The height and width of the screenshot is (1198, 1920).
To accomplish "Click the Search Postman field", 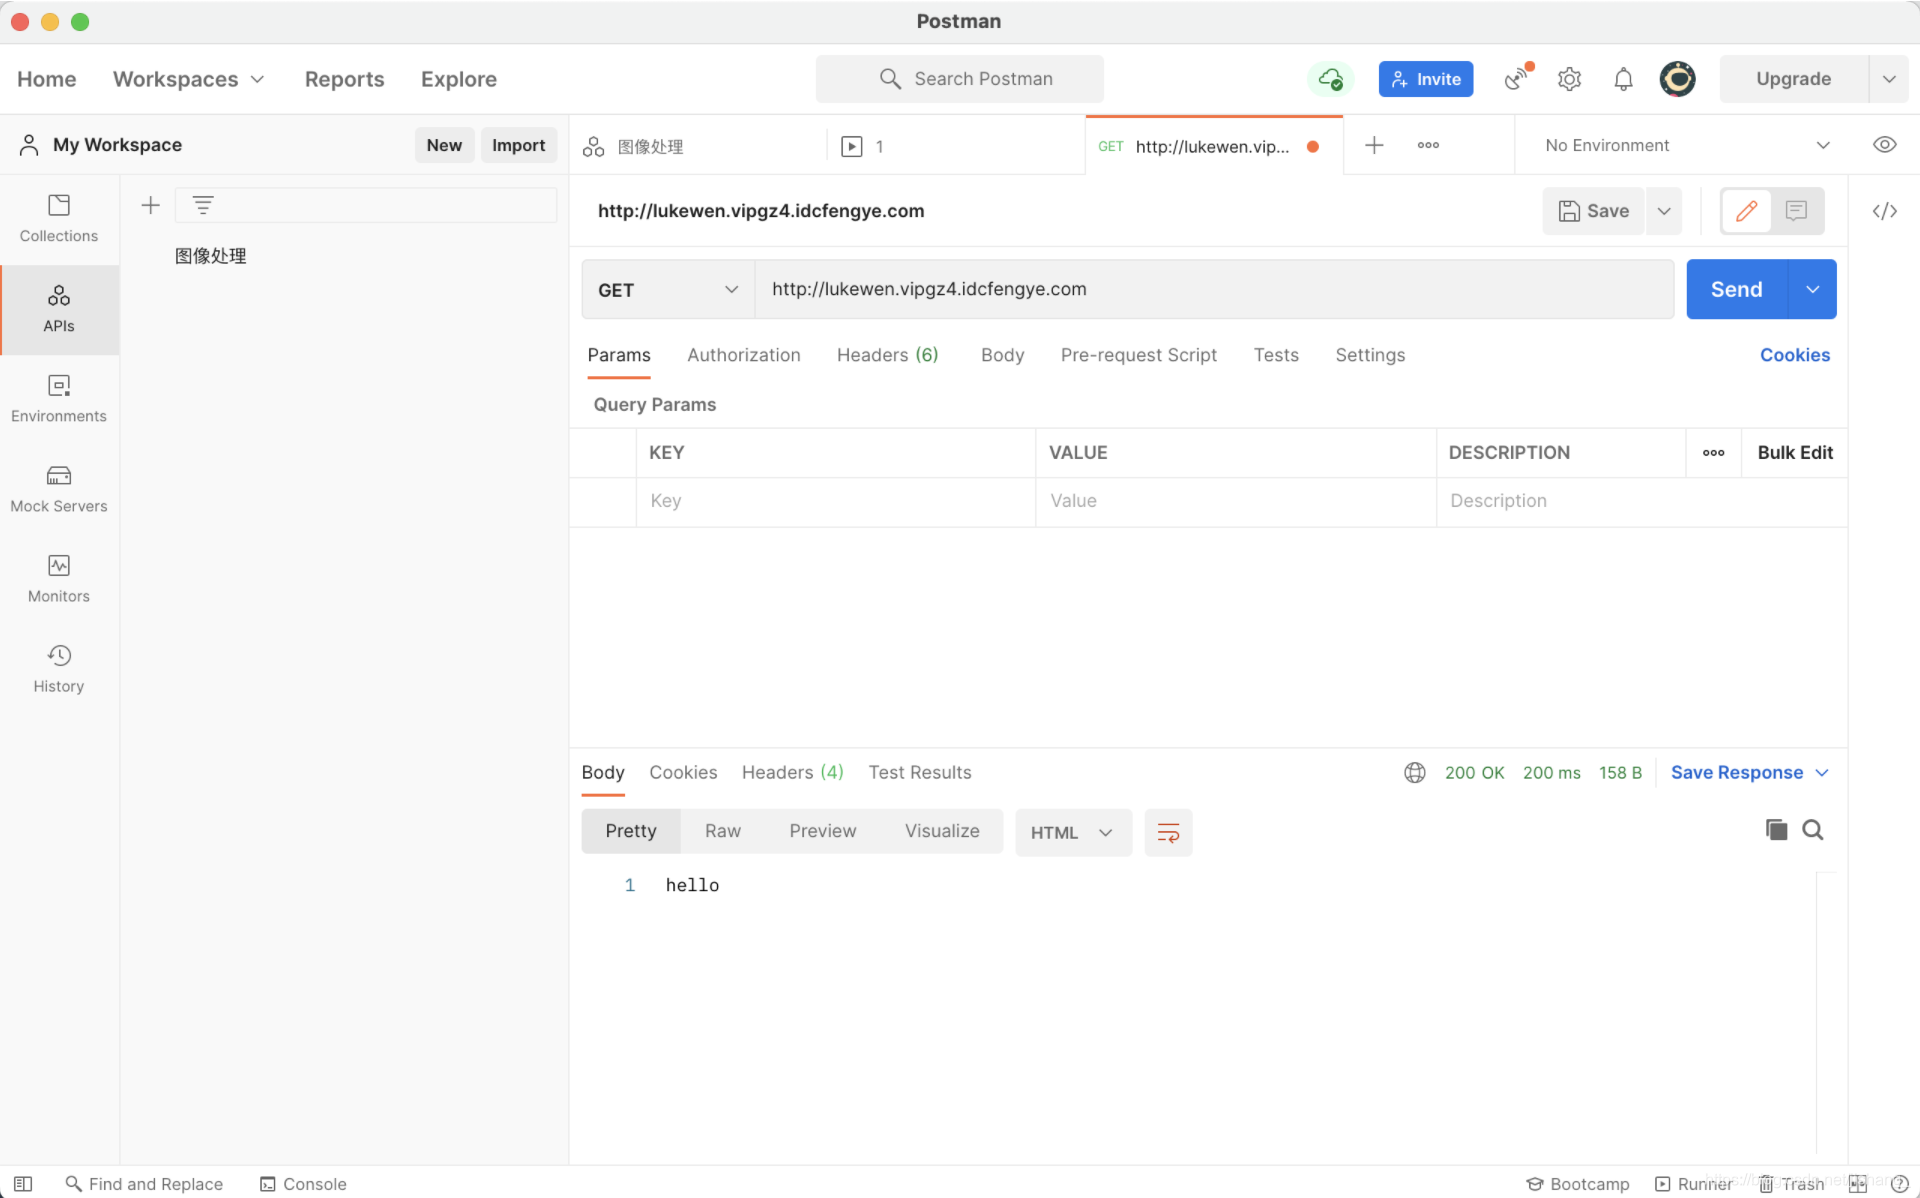I will 959,79.
